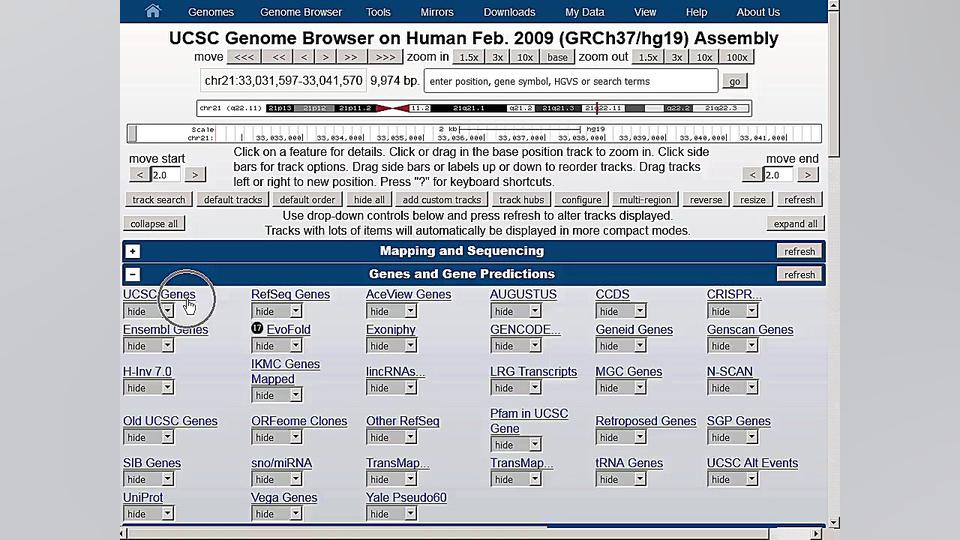Open the Mirrors menu

437,12
